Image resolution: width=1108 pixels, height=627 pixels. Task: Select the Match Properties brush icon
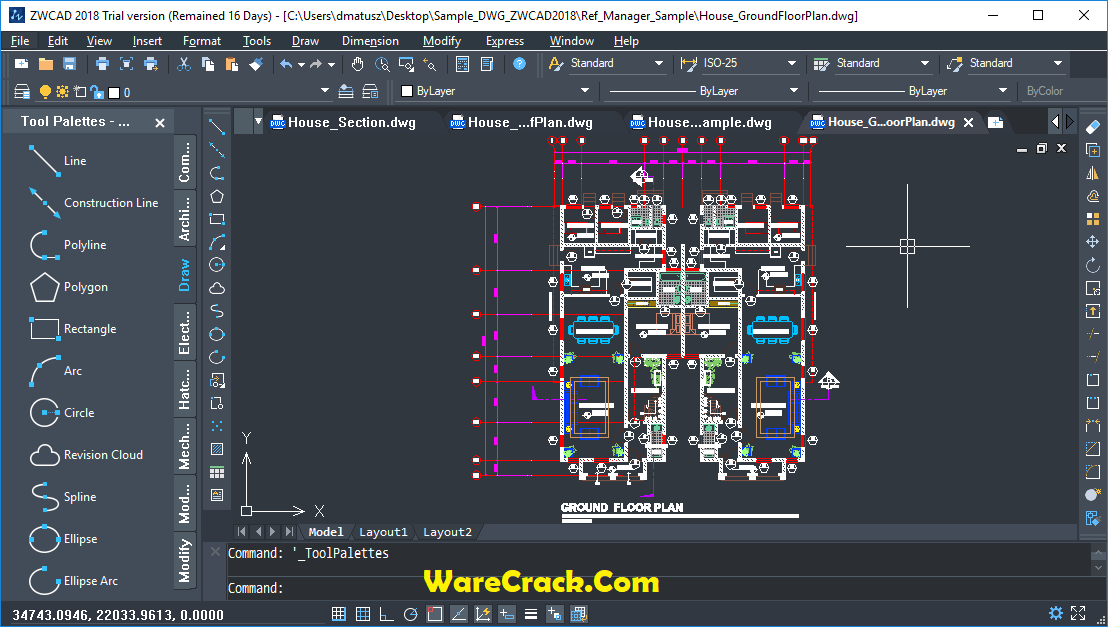pyautogui.click(x=256, y=64)
